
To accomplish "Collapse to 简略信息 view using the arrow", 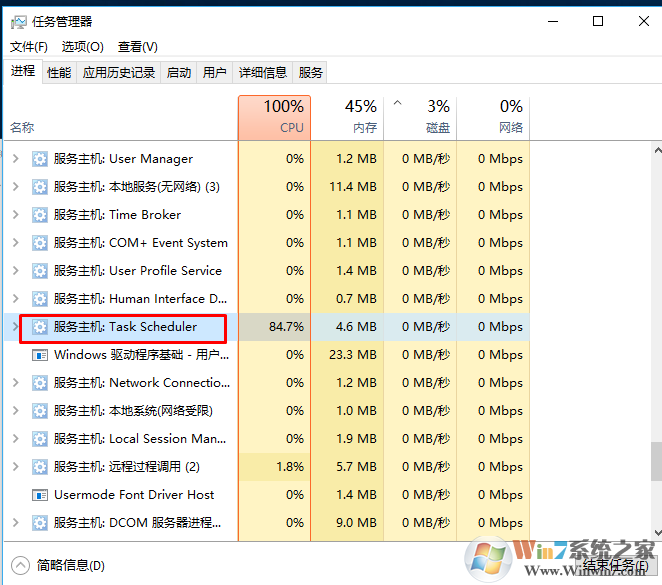I will coord(20,565).
